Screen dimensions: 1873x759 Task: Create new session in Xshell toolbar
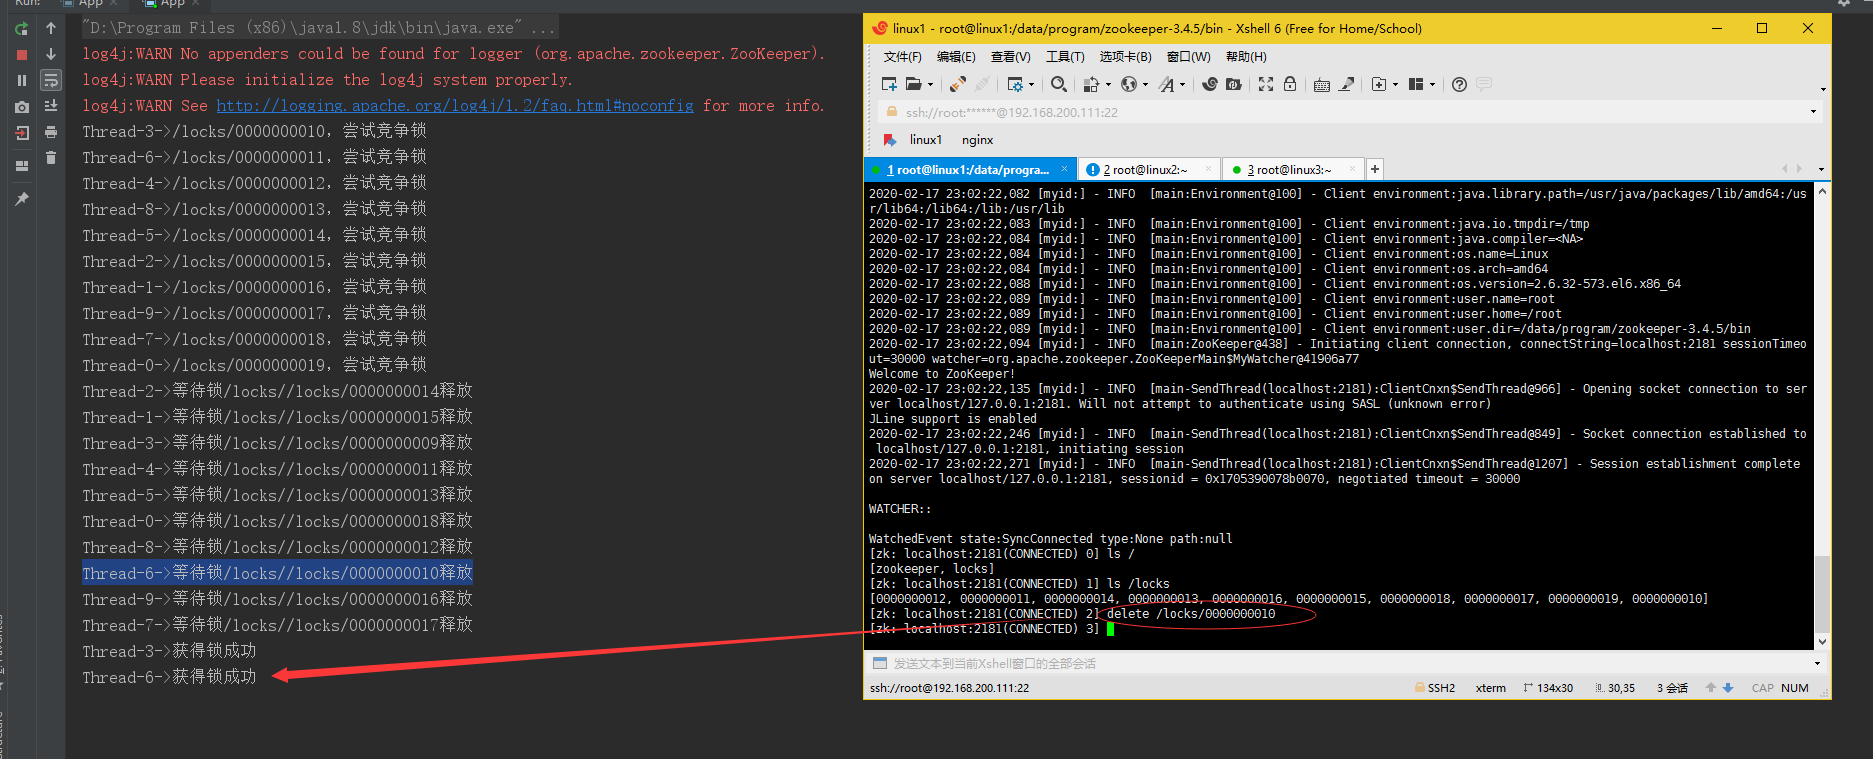coord(889,84)
